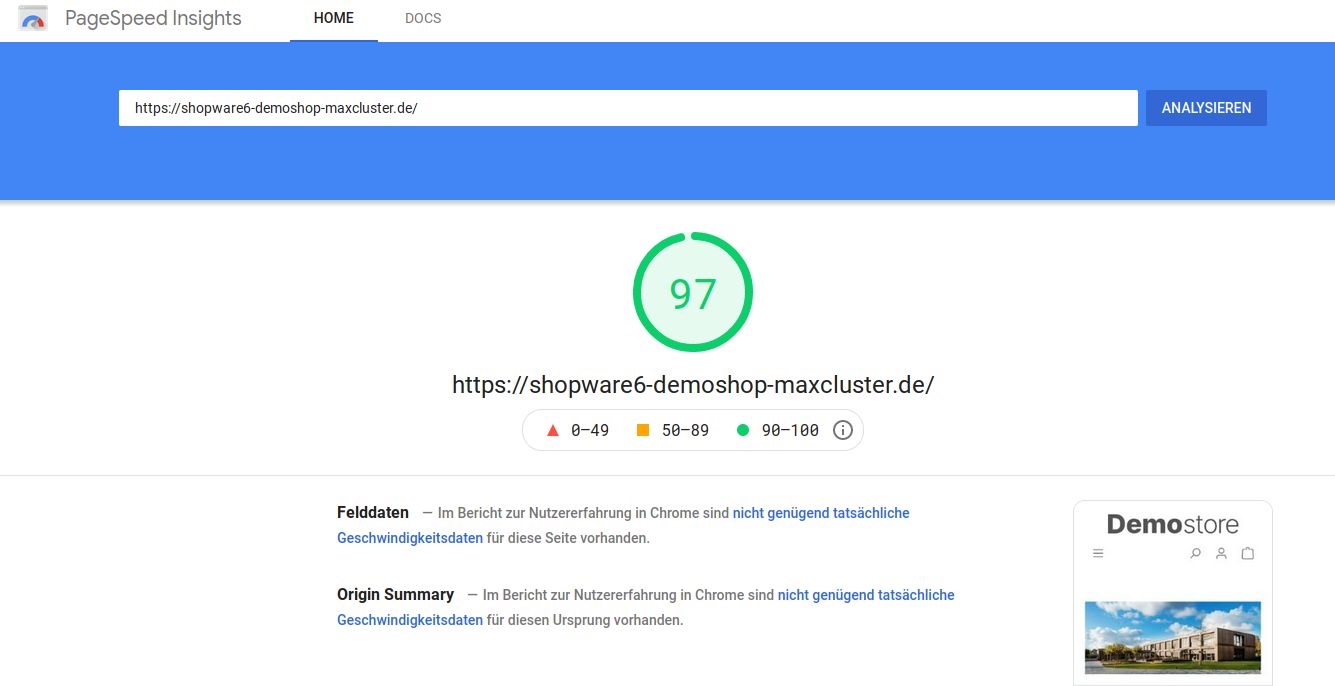The width and height of the screenshot is (1335, 686).
Task: Click the hamburger menu icon in Demostore preview
Action: click(x=1098, y=553)
